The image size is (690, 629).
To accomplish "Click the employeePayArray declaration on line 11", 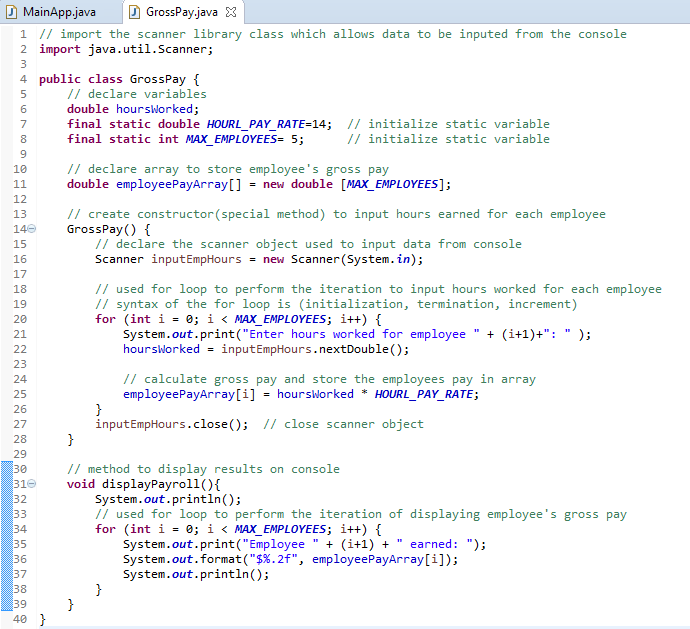I will point(172,184).
